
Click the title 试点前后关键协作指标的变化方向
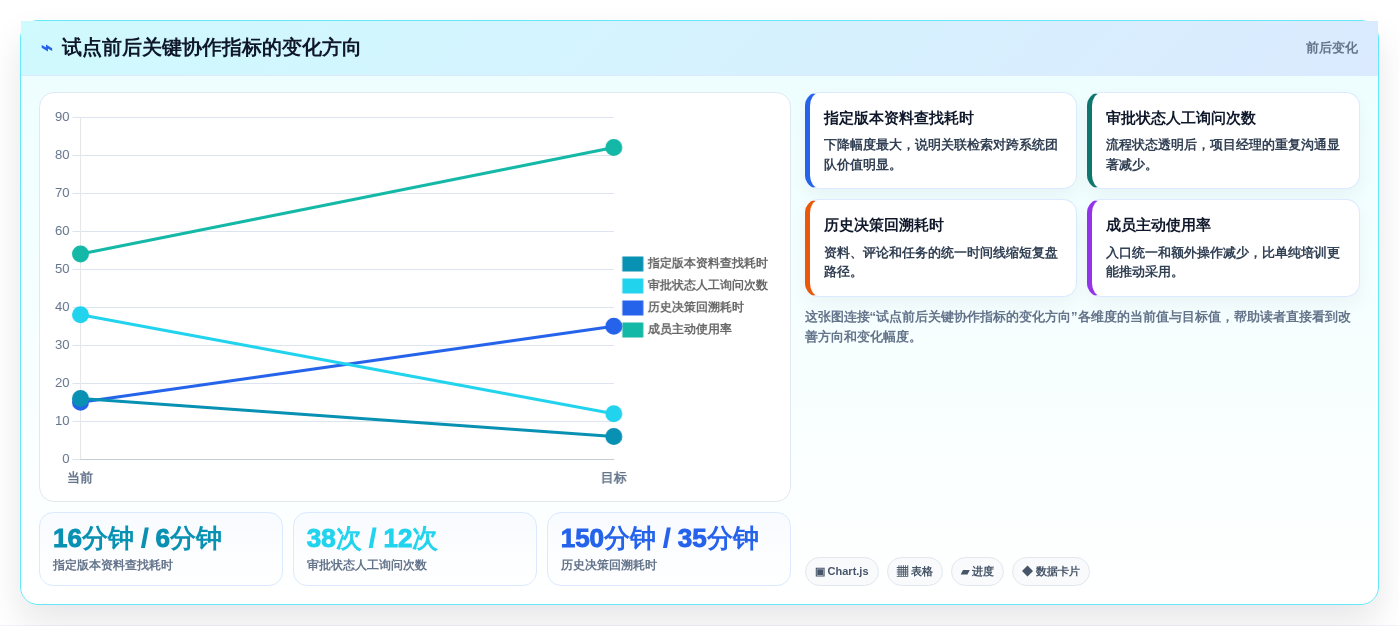click(x=211, y=48)
